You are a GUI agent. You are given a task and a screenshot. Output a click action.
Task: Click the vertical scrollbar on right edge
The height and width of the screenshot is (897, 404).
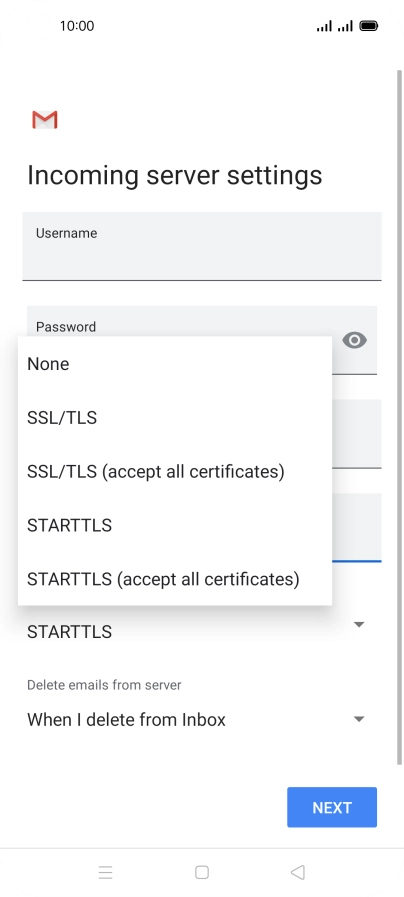click(x=399, y=417)
